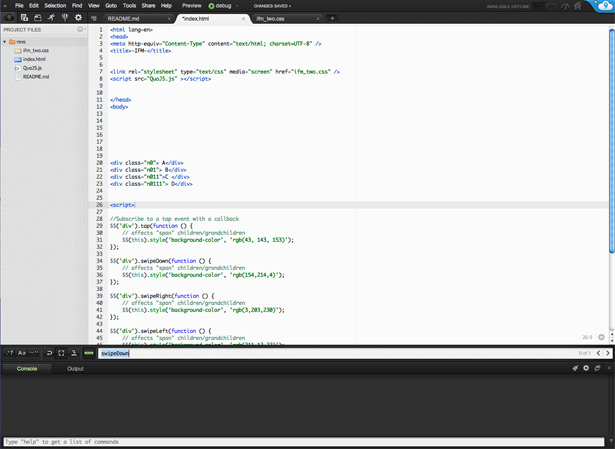
Task: Select QuoJS.js in the file tree
Action: click(30, 67)
